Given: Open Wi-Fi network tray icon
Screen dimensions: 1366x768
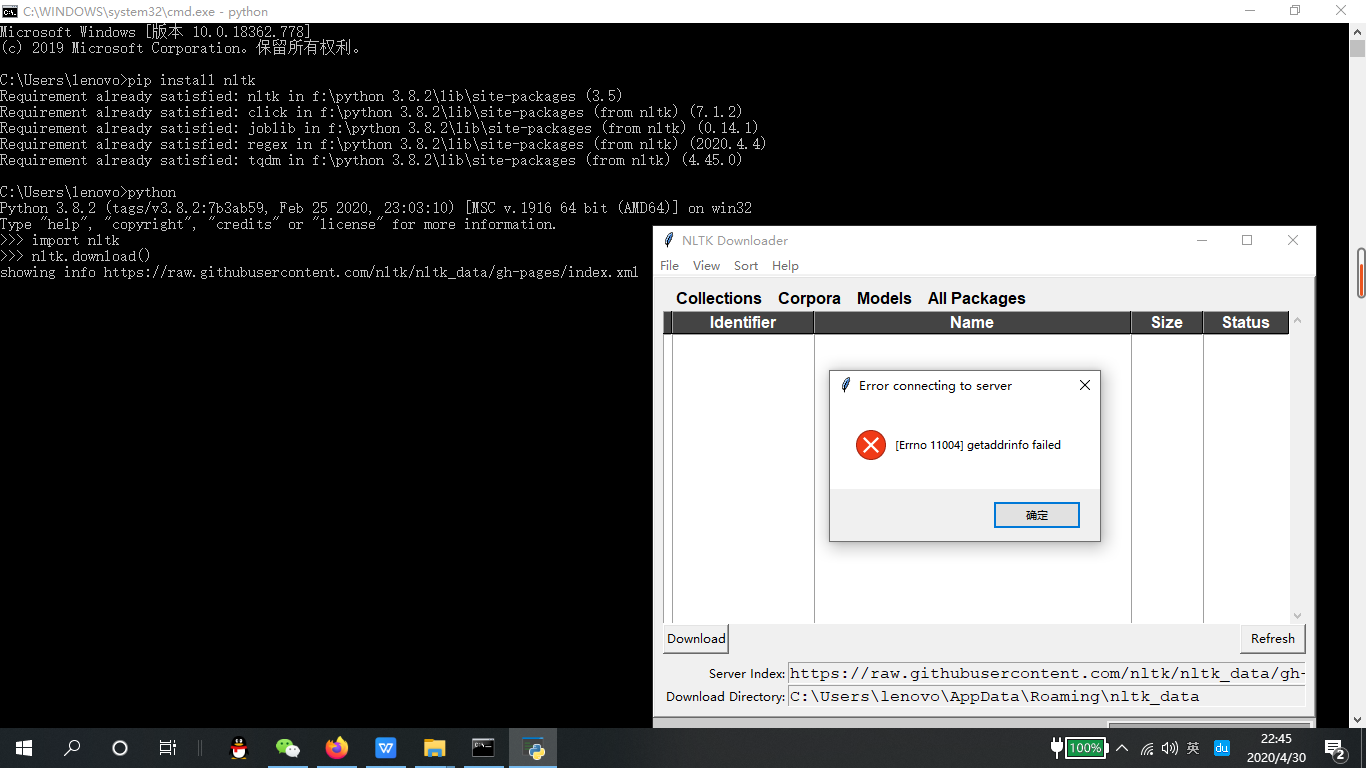Looking at the screenshot, I should click(1147, 748).
